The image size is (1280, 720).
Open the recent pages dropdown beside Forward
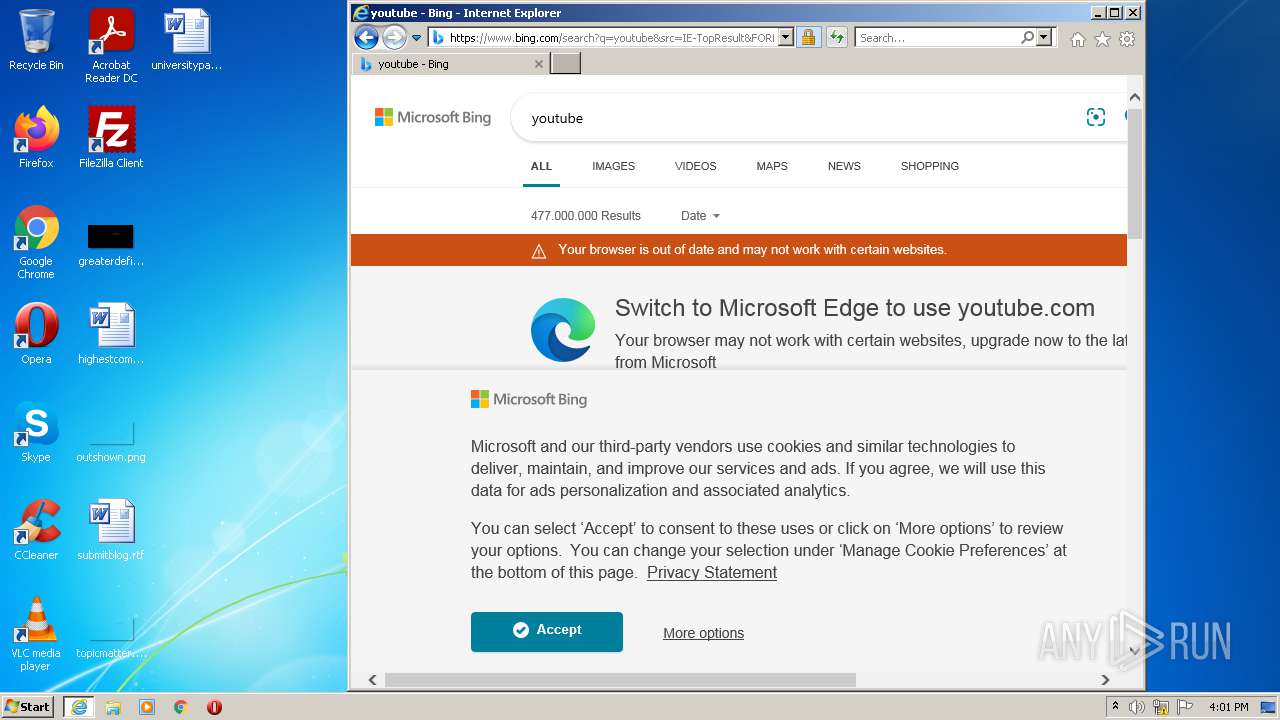pos(417,38)
